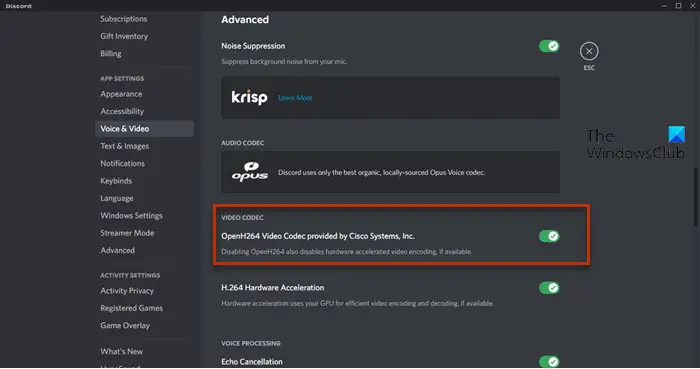
Task: Click 'Suppress background noise from your mic' text
Action: click(284, 62)
